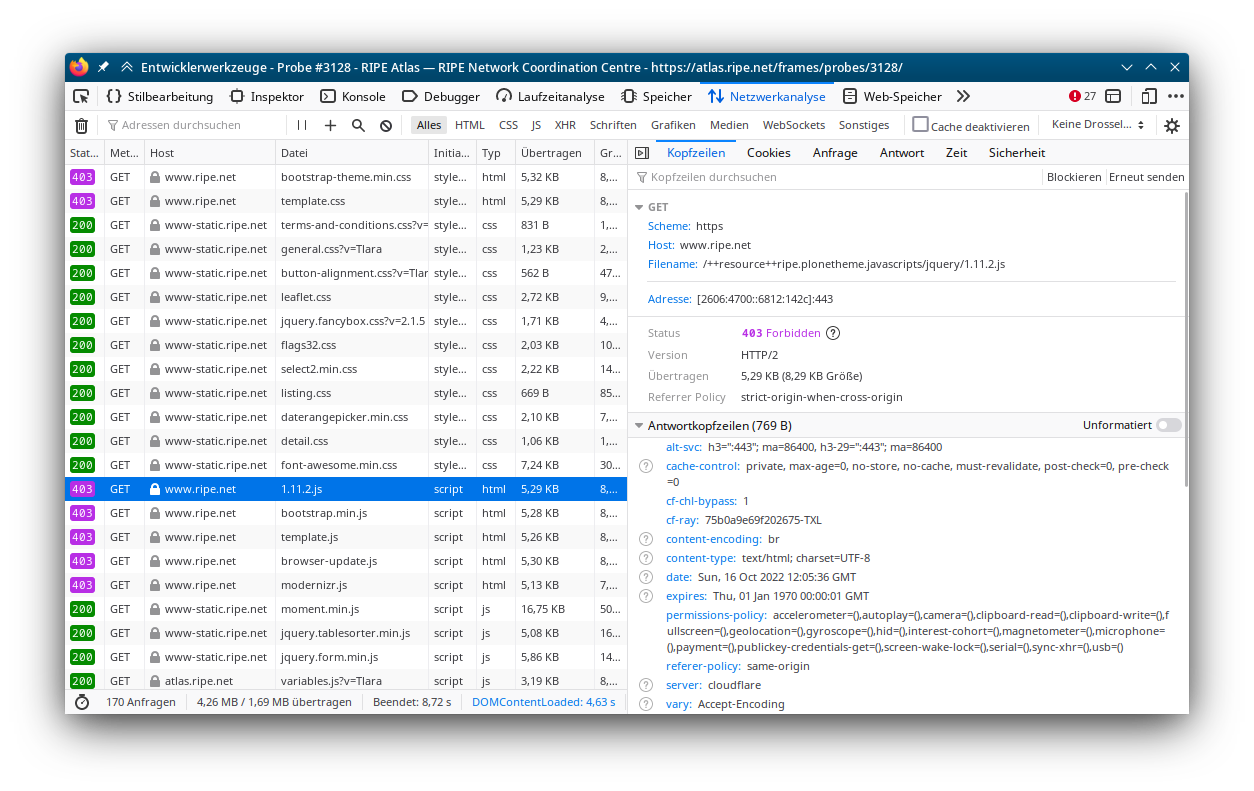Viewport: 1254px width, 791px height.
Task: Open help icon for expires header
Action: point(646,597)
